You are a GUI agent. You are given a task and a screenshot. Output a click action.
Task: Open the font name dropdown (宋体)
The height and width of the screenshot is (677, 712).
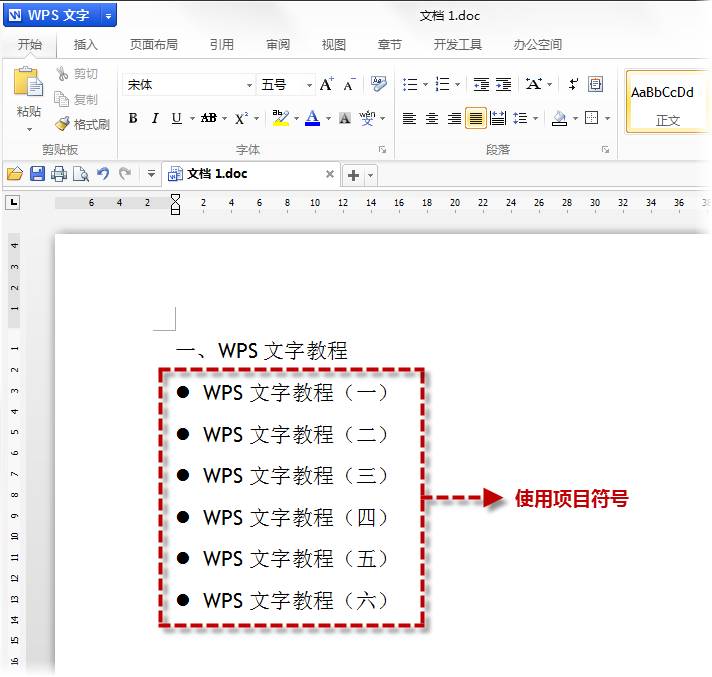click(249, 85)
